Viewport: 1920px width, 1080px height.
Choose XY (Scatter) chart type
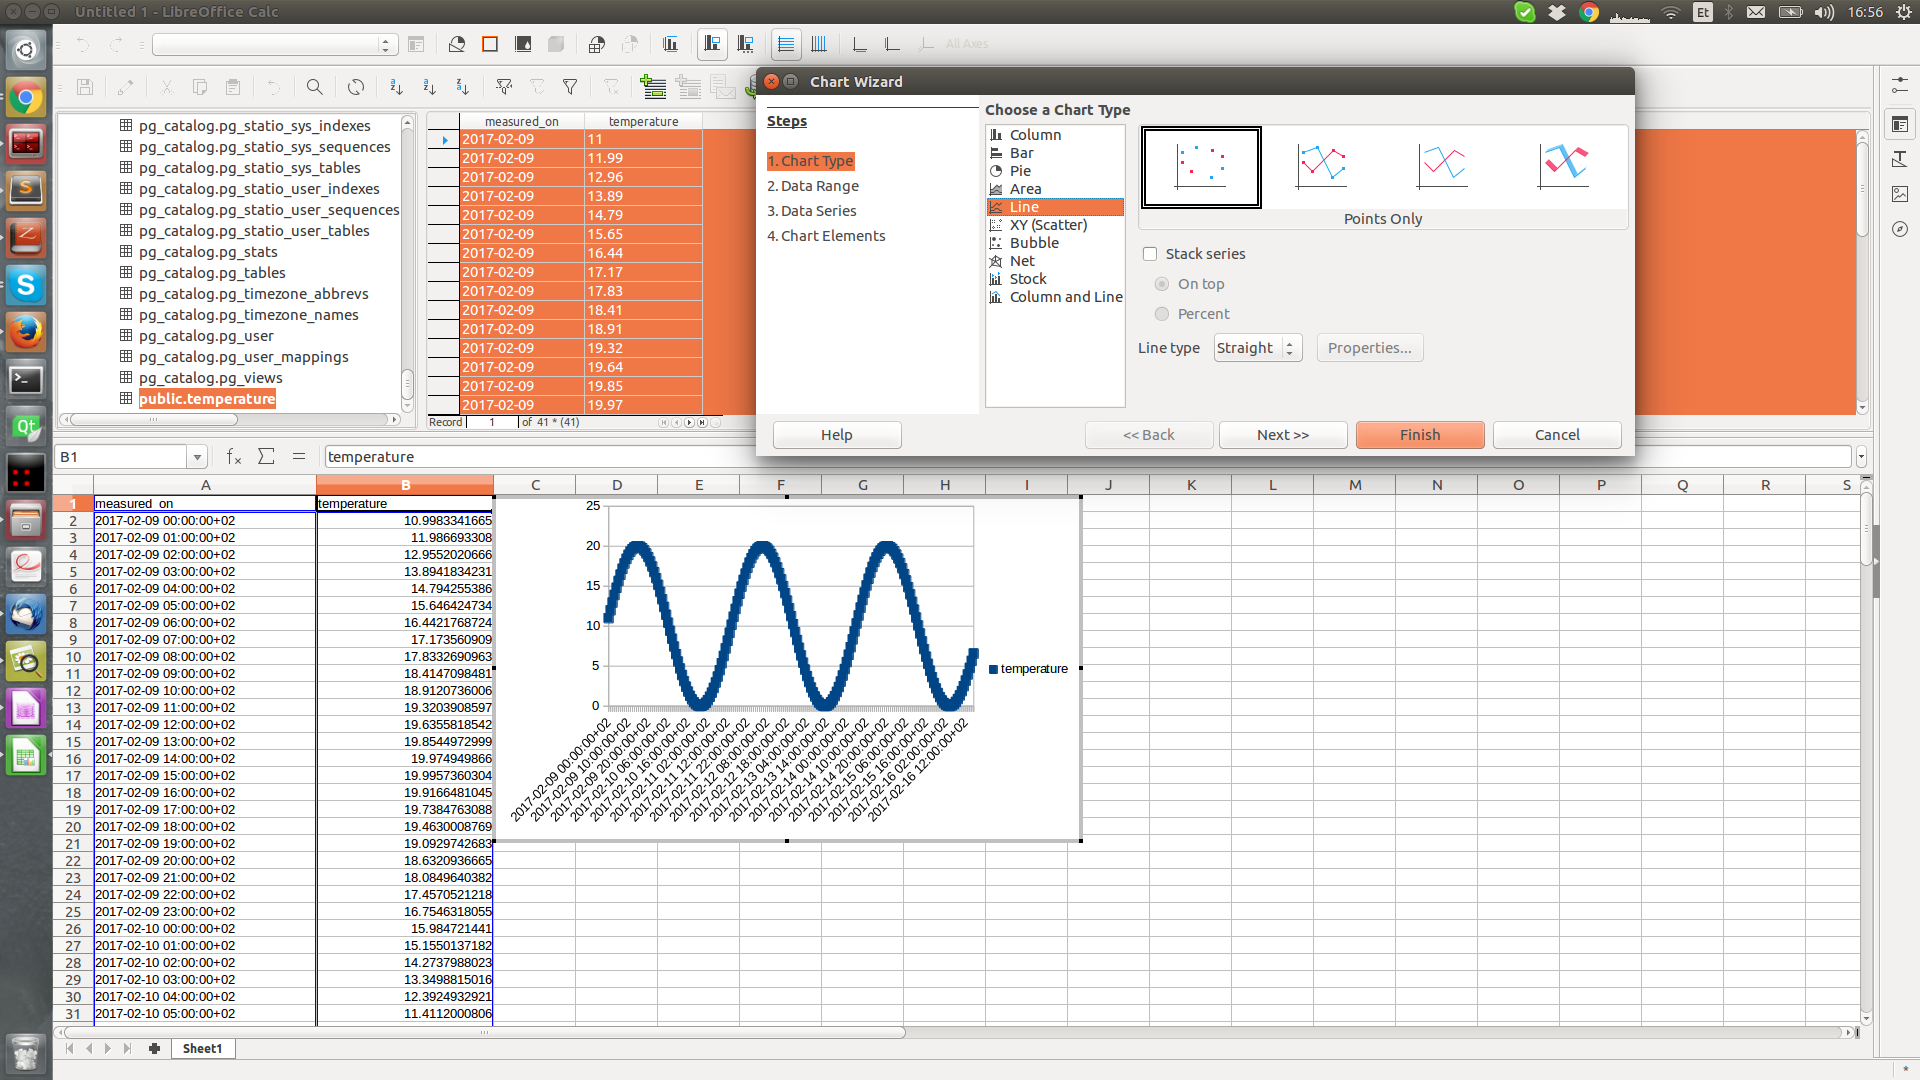click(x=1047, y=225)
